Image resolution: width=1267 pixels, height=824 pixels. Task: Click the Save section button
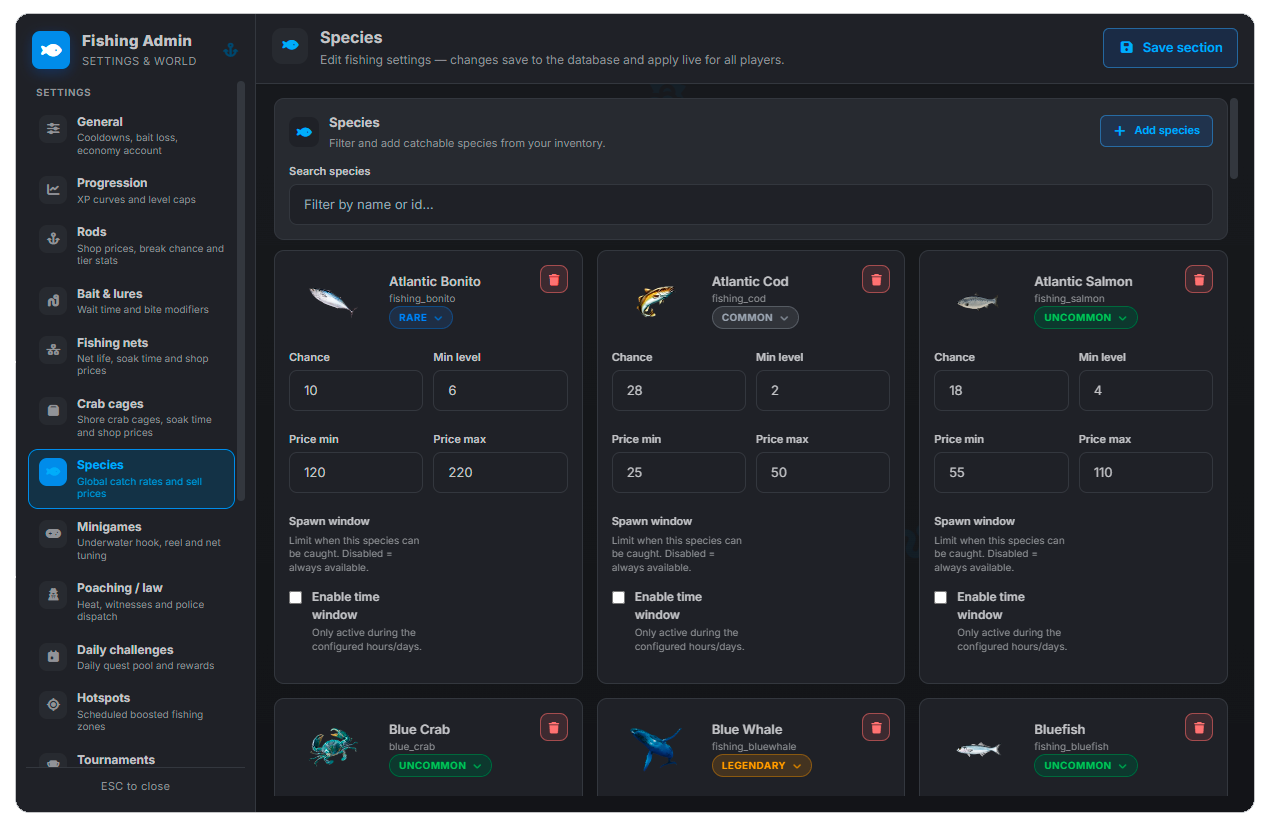1170,48
